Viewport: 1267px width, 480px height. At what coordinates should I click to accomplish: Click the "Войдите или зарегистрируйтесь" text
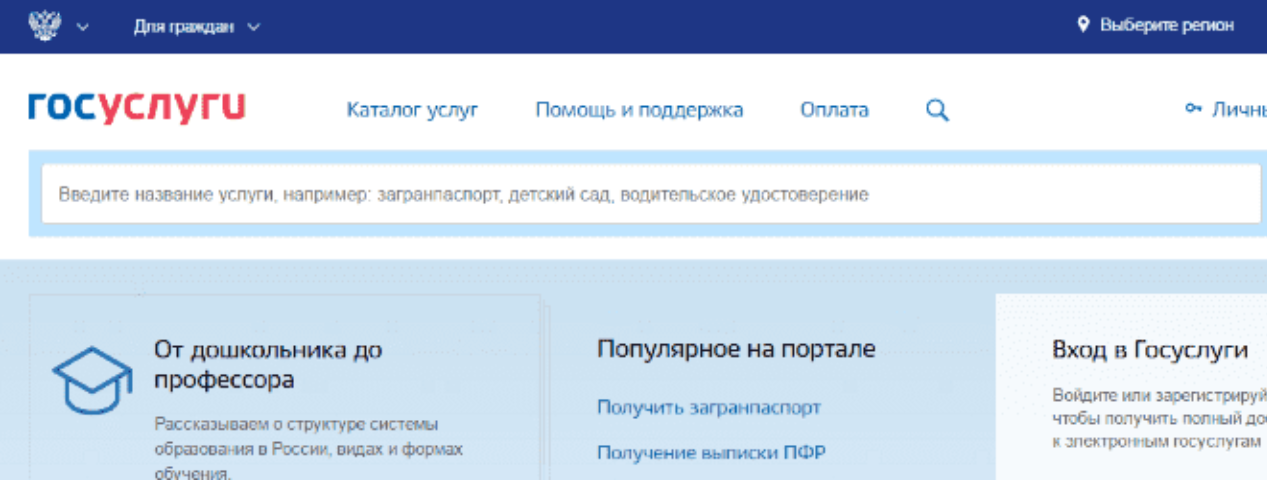coord(1159,394)
